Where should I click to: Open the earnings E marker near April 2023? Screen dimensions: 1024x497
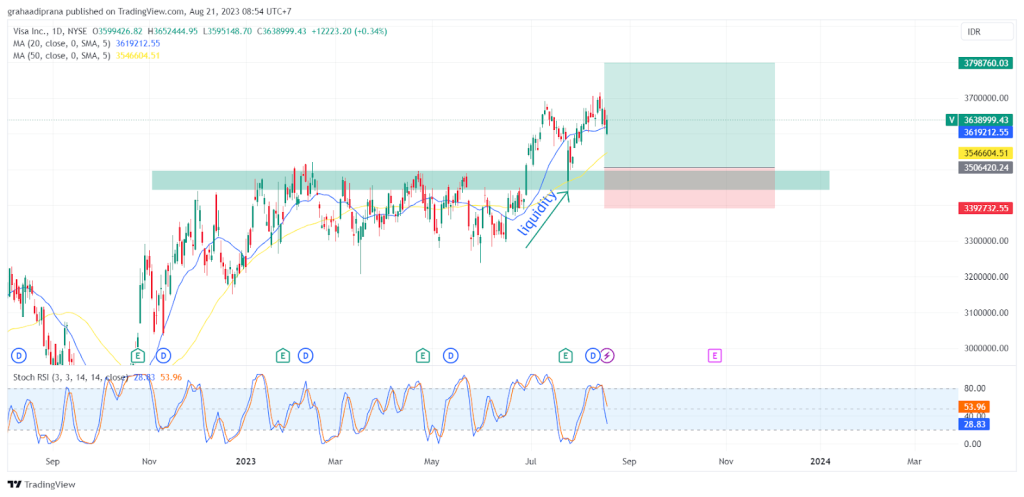[423, 356]
